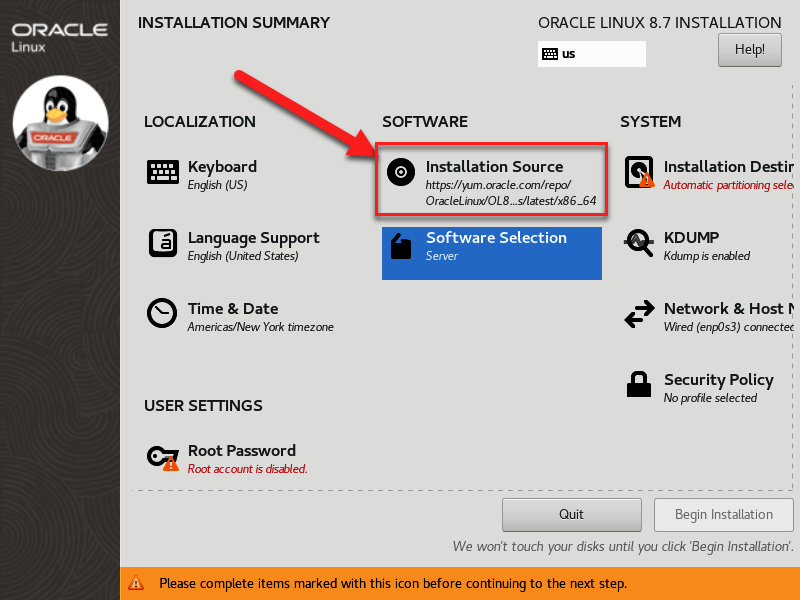Open KDUMP configuration title

pos(691,238)
